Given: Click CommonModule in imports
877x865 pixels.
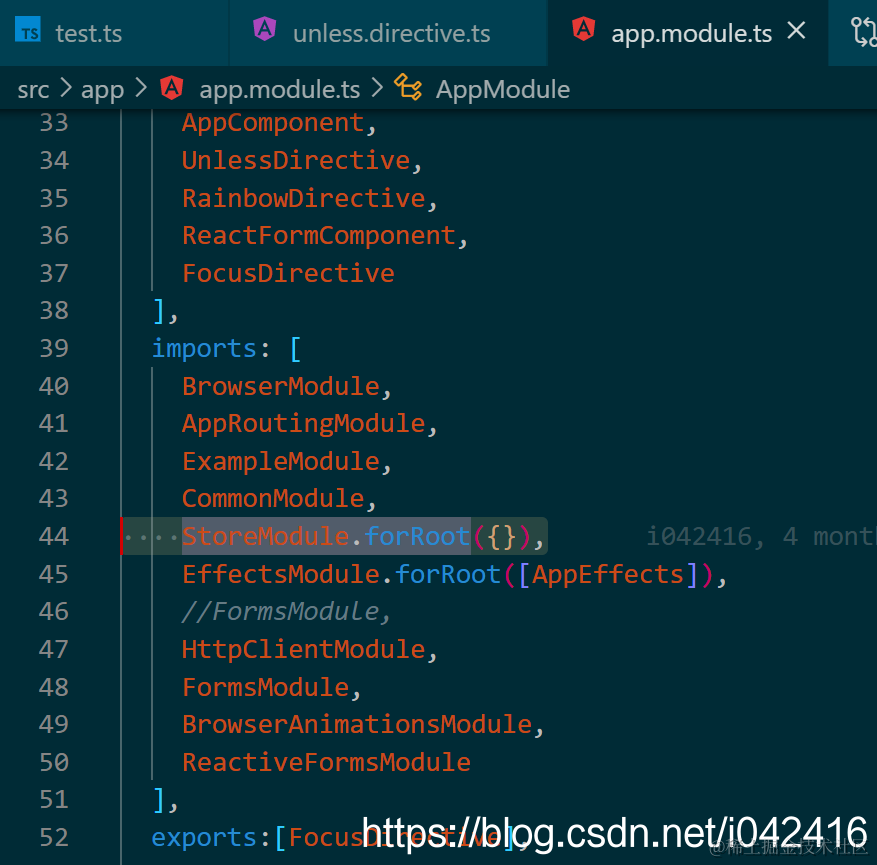Looking at the screenshot, I should point(273,499).
